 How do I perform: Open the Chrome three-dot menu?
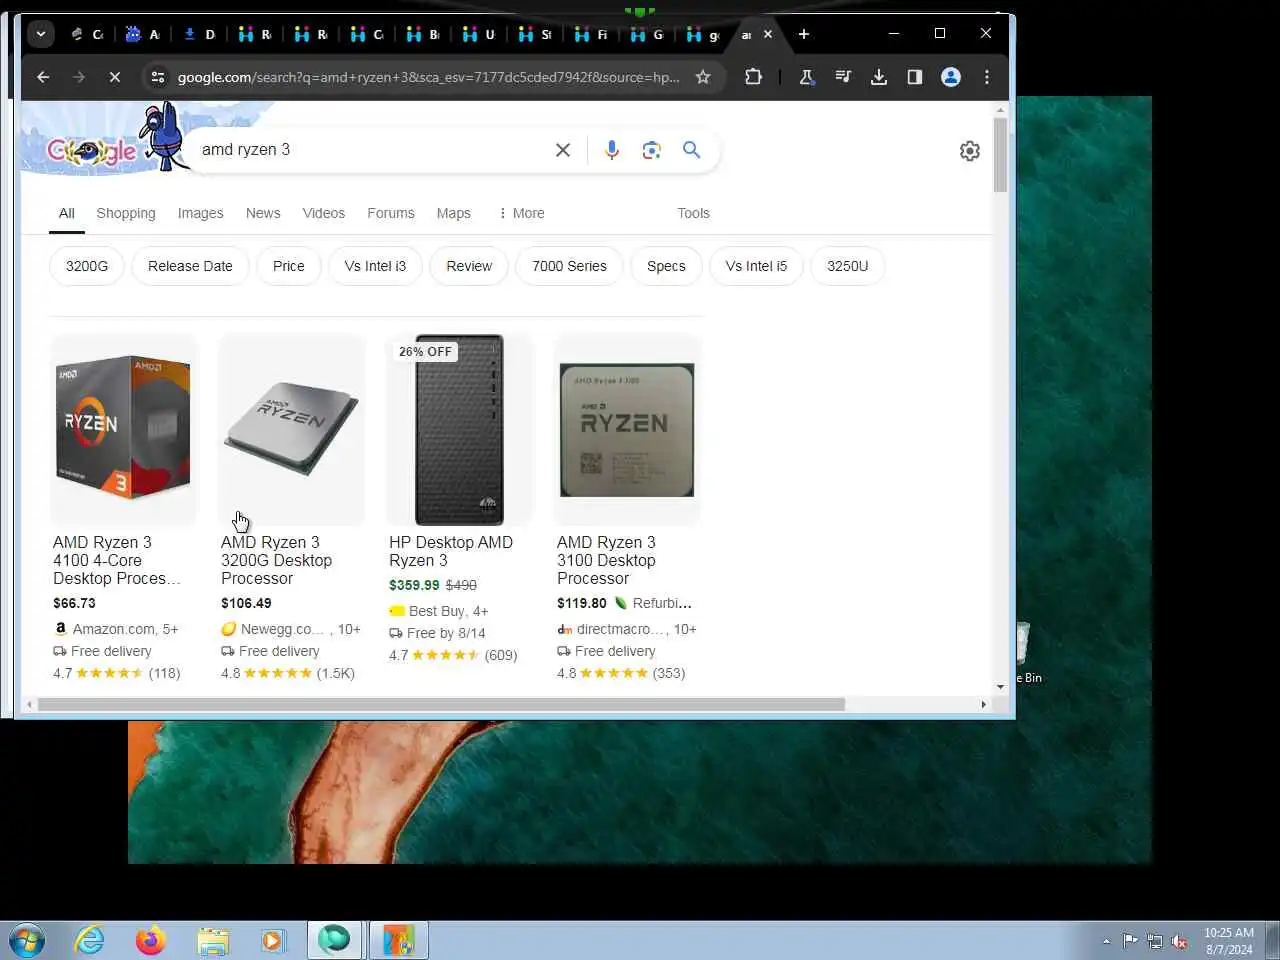click(987, 77)
